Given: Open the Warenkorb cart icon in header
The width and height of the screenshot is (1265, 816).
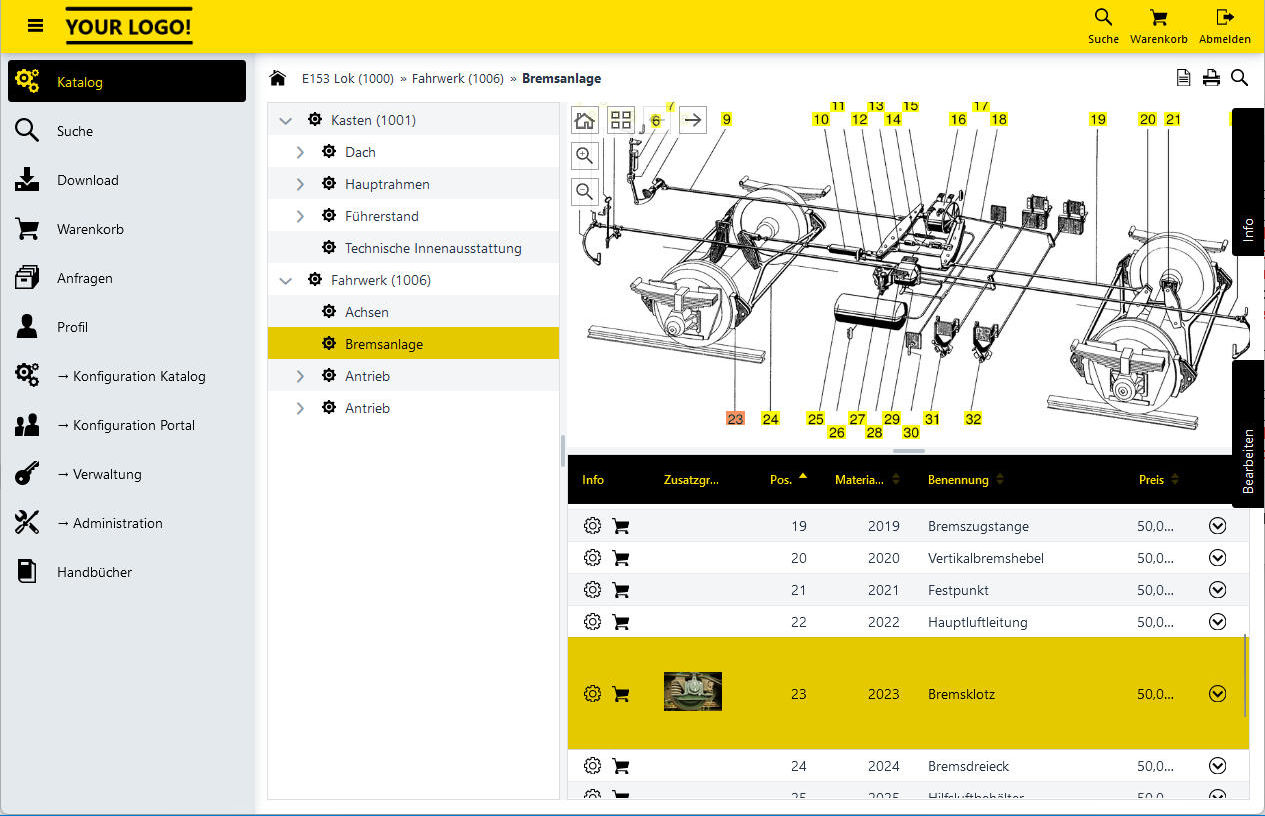Looking at the screenshot, I should pyautogui.click(x=1158, y=18).
